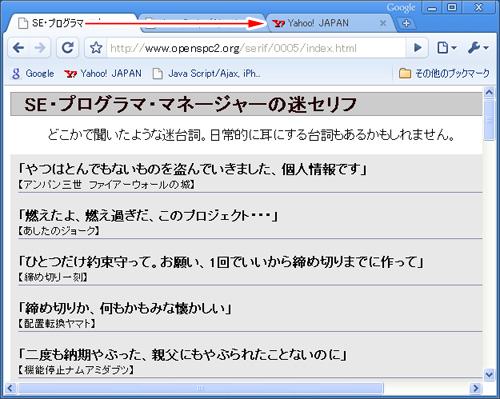Bookmark this page with the star icon
Image resolution: width=500 pixels, height=399 pixels.
[x=96, y=48]
